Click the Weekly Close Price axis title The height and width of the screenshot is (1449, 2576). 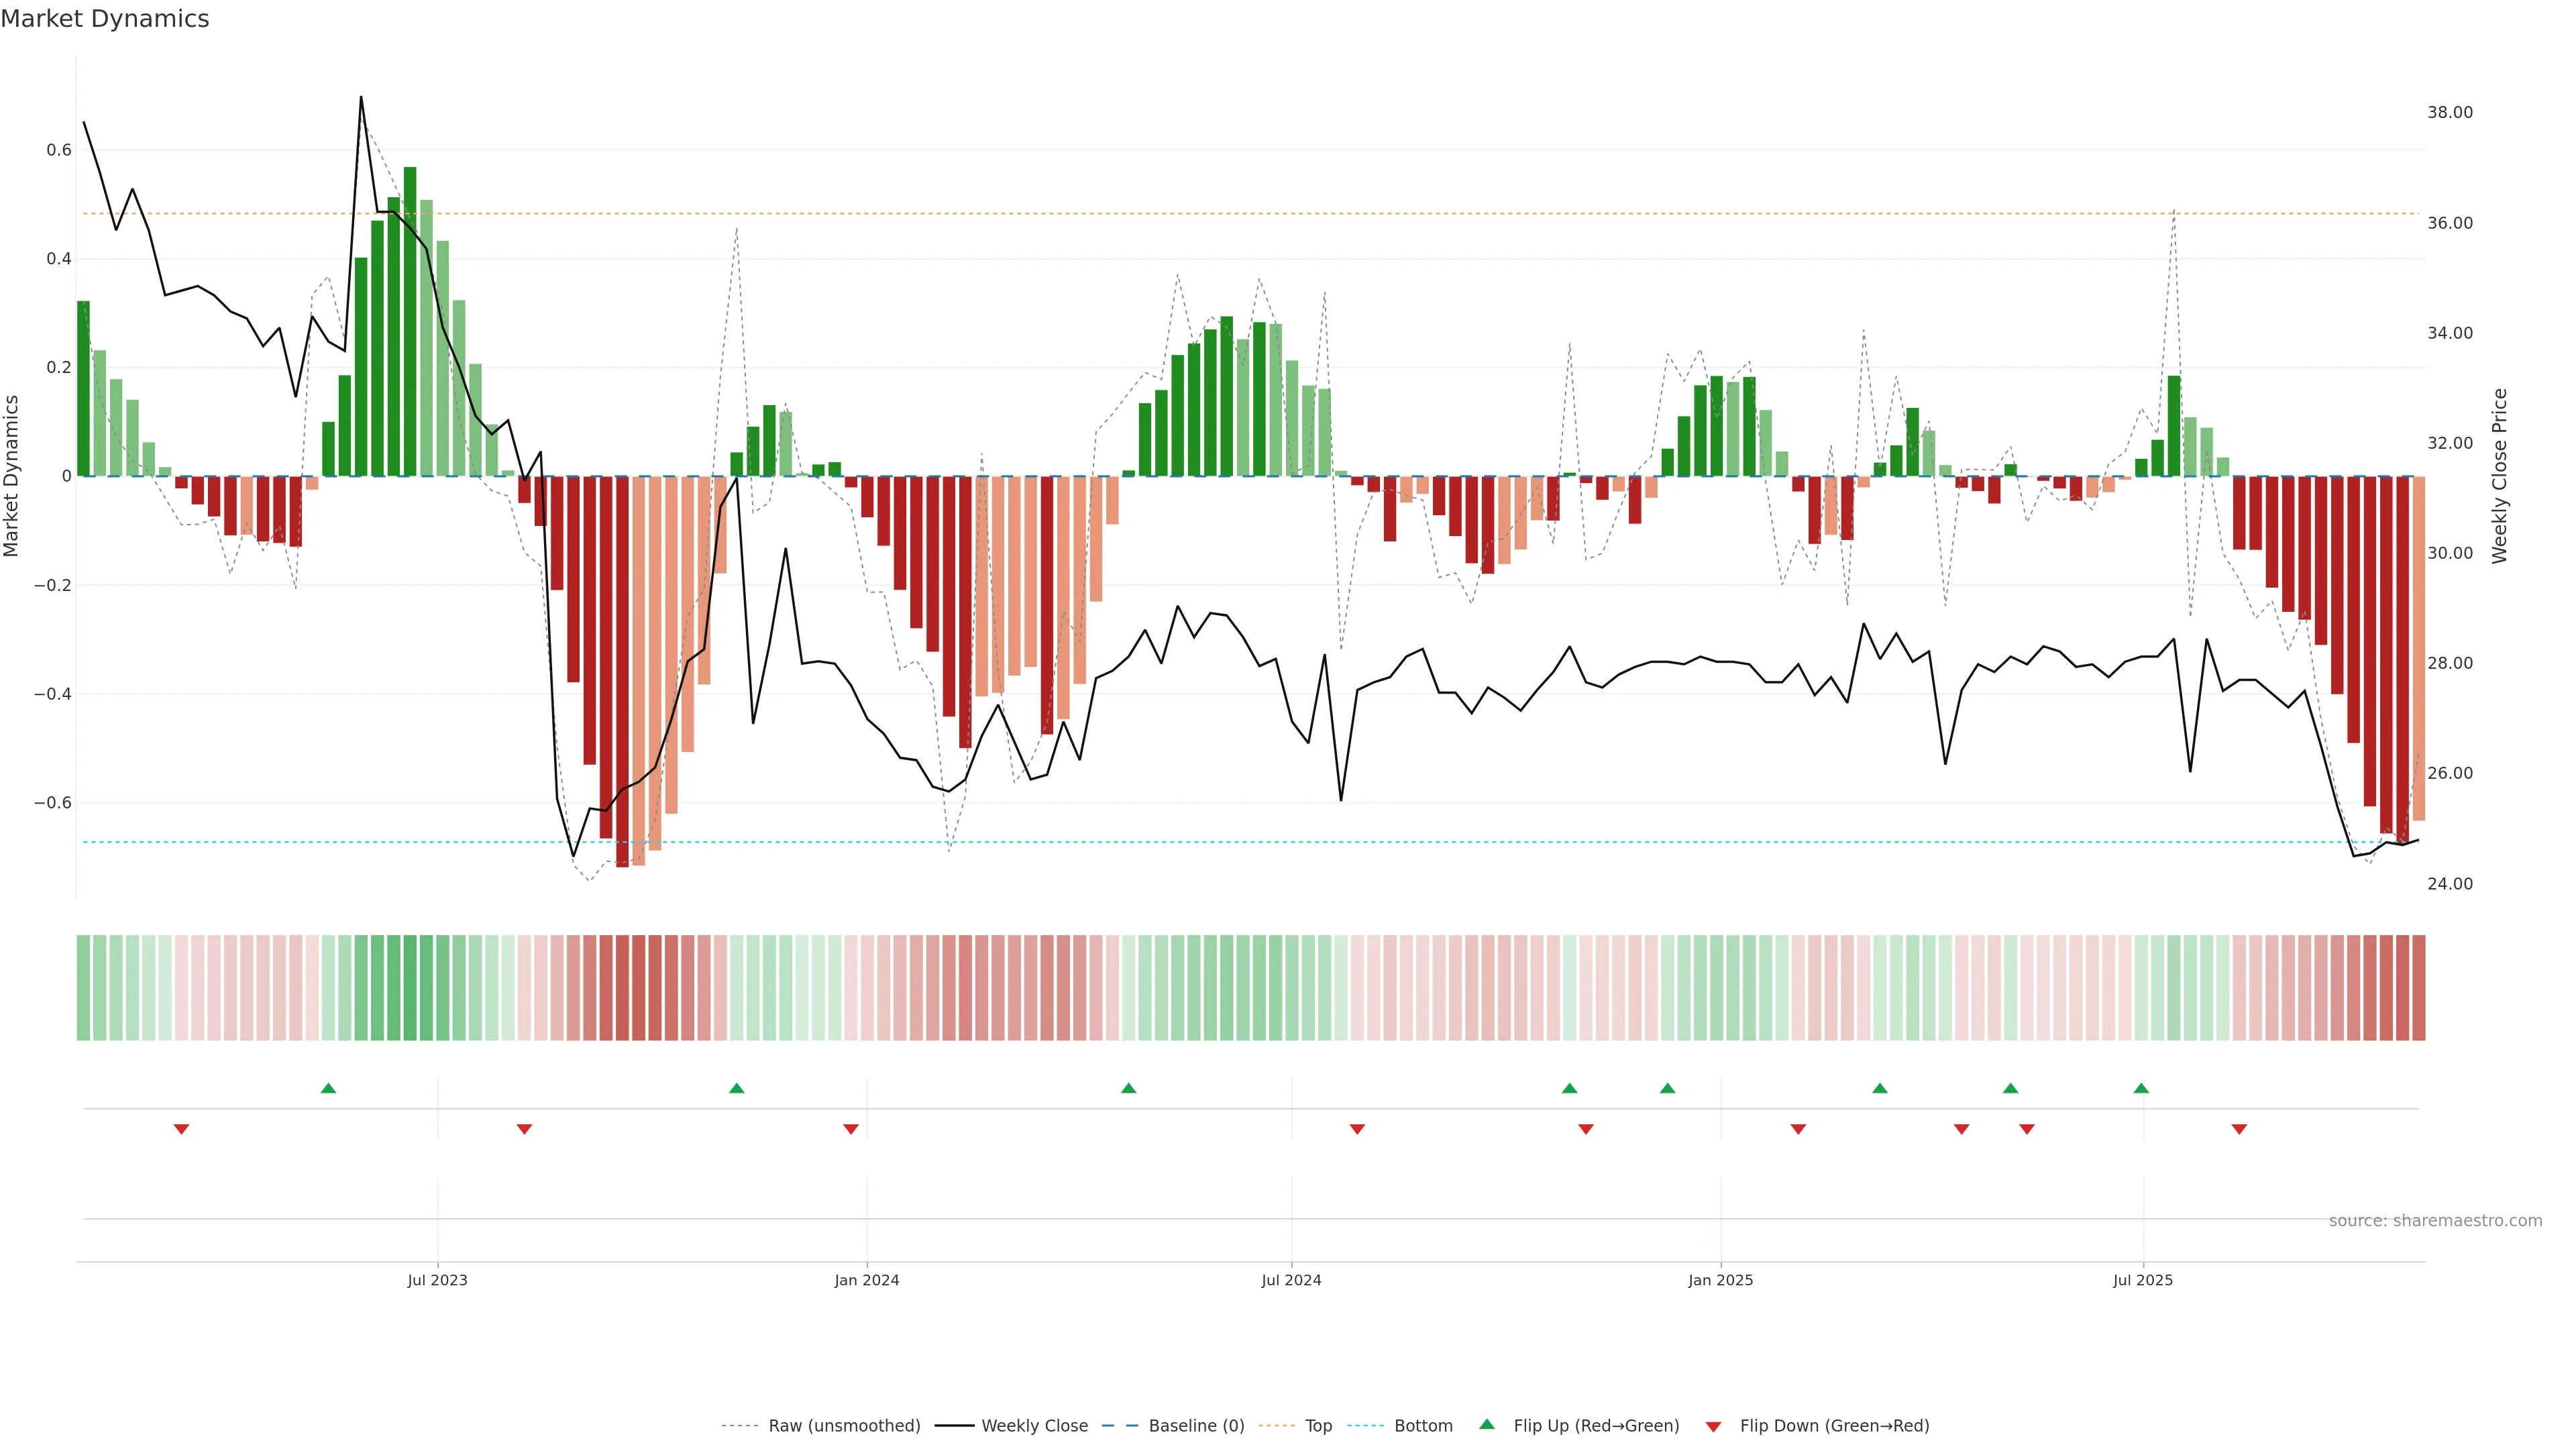(x=2499, y=476)
